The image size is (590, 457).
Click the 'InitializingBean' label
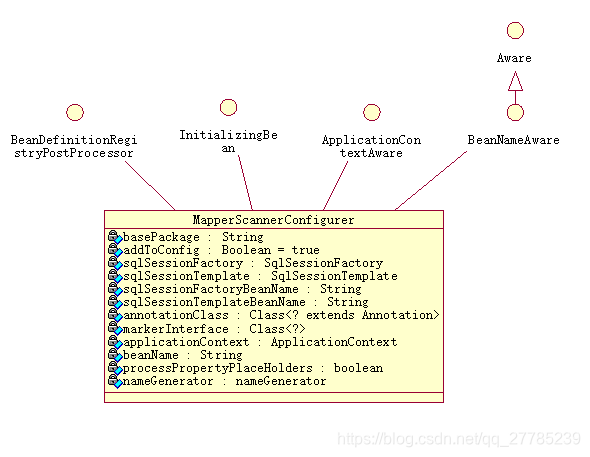pyautogui.click(x=228, y=141)
